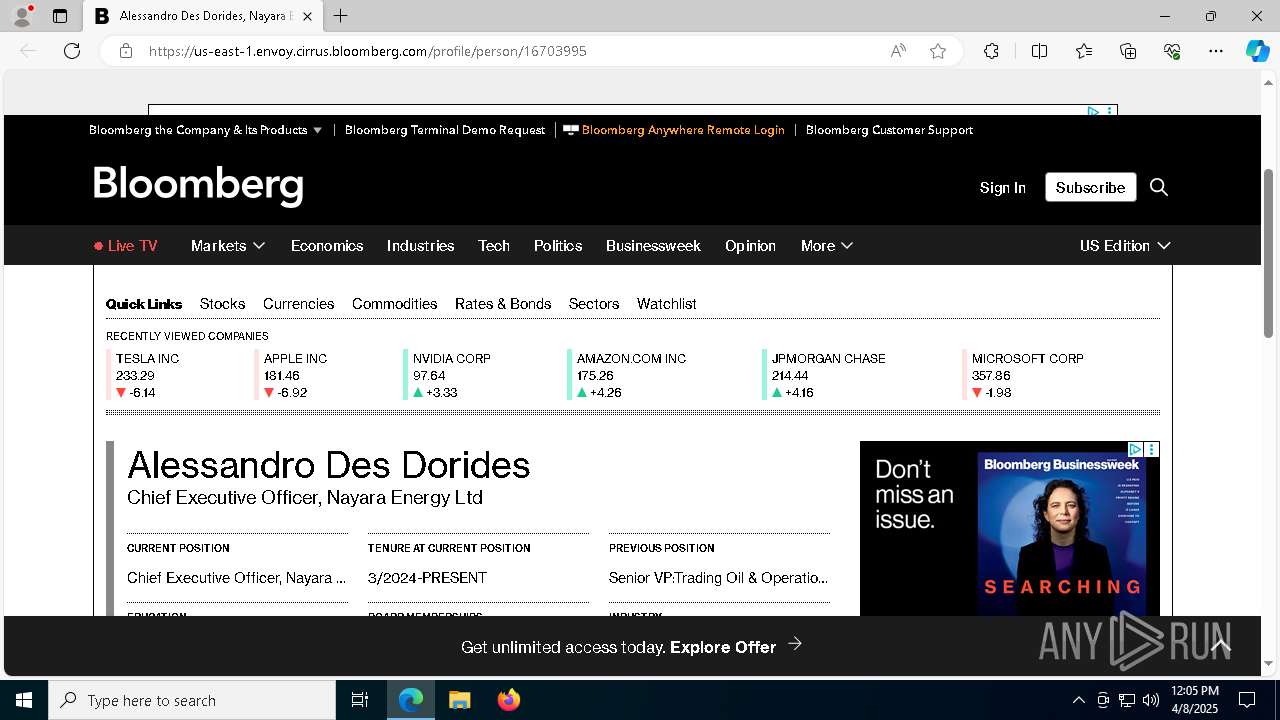Open Copilot sidebar
This screenshot has width=1280, height=720.
click(1257, 51)
